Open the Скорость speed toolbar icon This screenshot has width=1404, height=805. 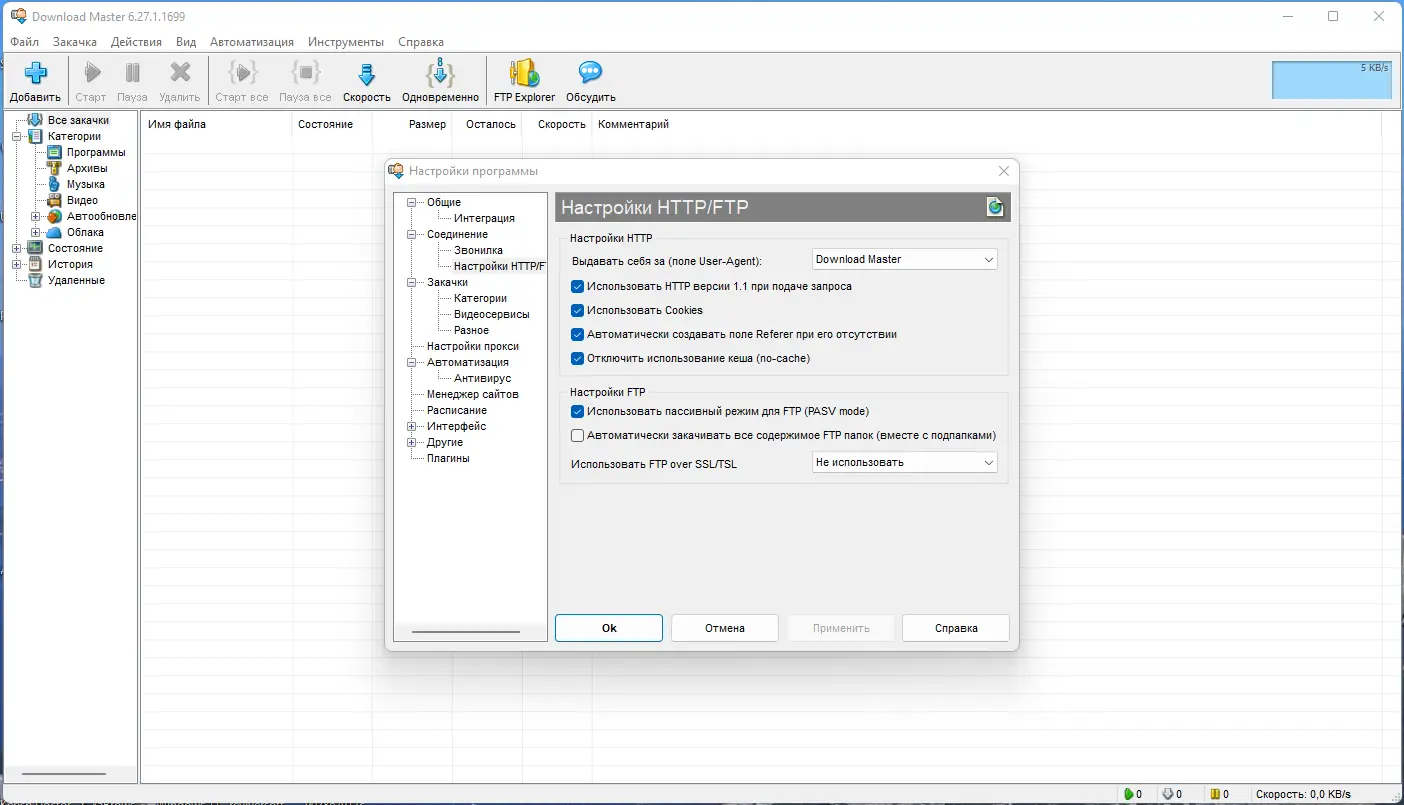(x=366, y=73)
